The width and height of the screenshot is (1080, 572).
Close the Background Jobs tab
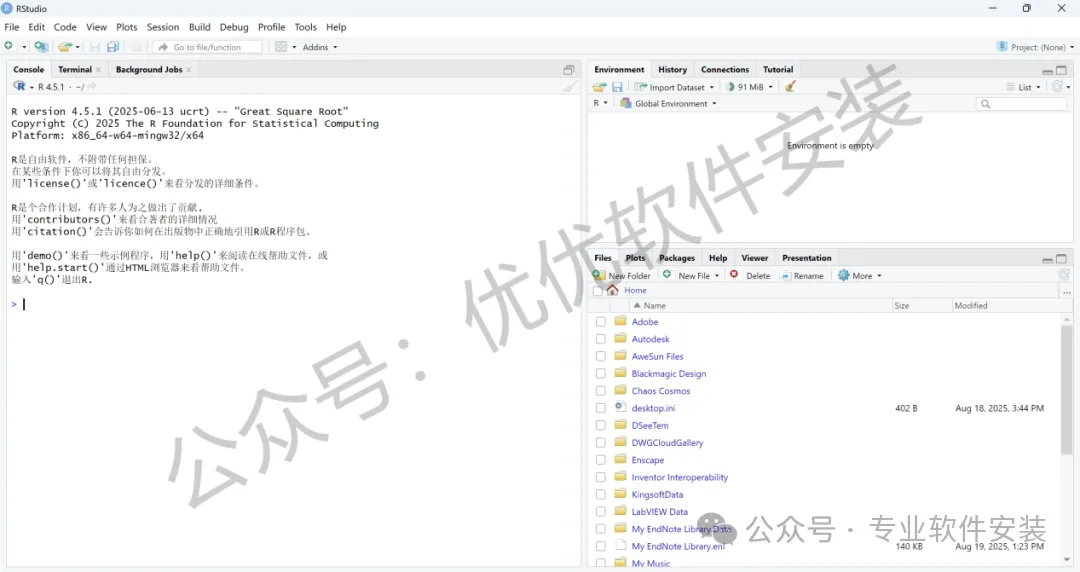click(189, 70)
